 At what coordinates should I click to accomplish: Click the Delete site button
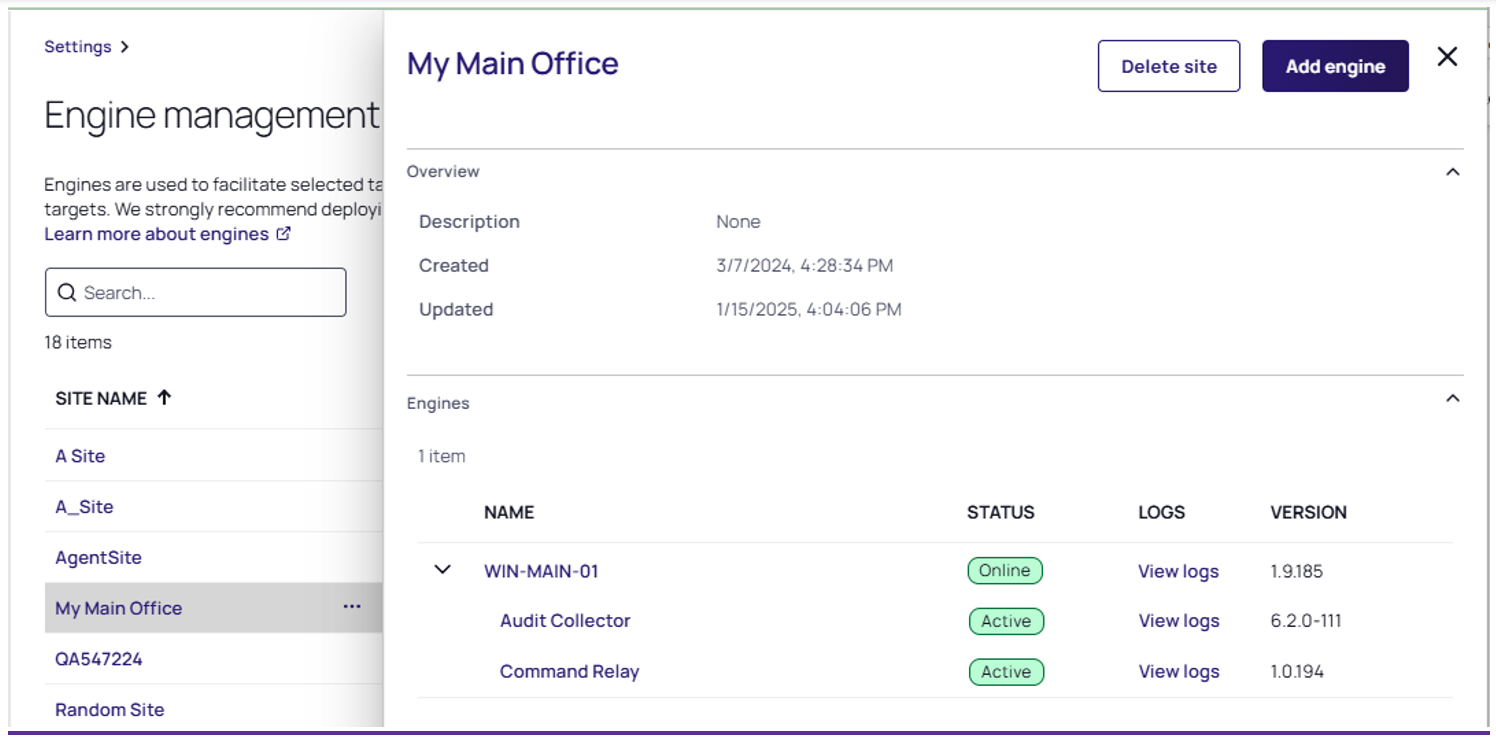1168,67
